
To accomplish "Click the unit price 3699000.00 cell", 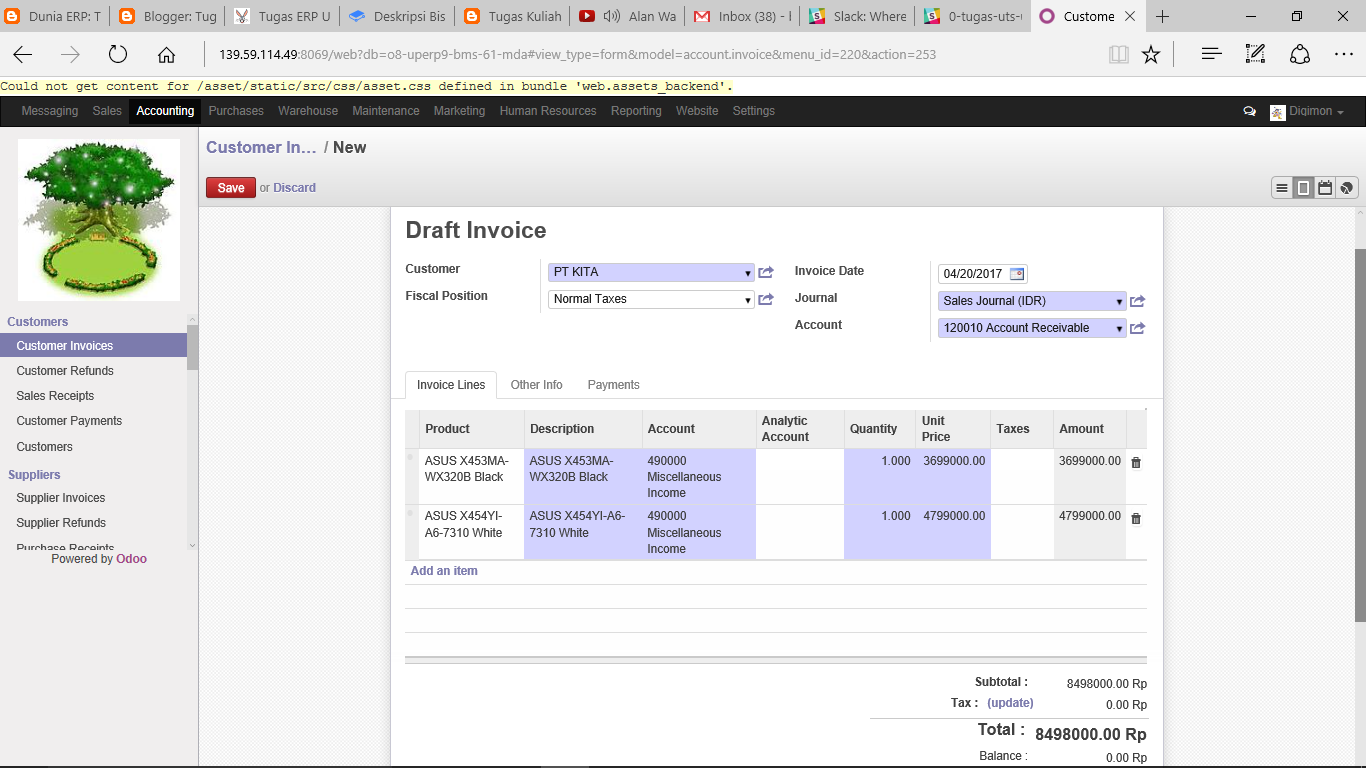I will (952, 477).
